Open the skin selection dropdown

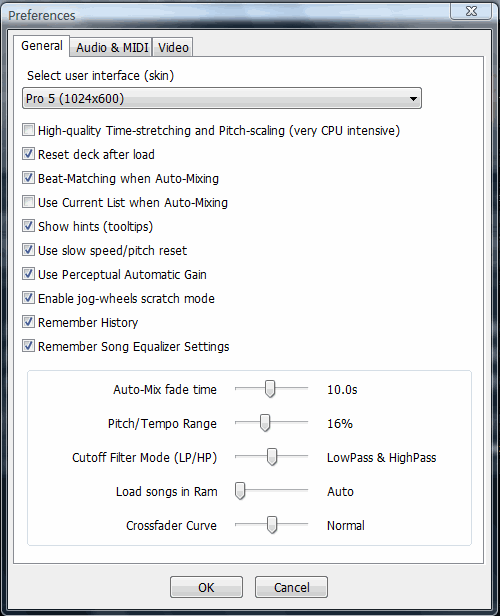tap(222, 98)
